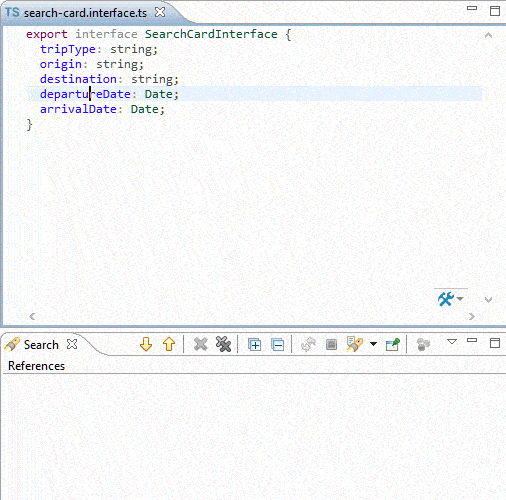Image resolution: width=506 pixels, height=500 pixels.
Task: Open Search view menu triangle
Action: [x=452, y=341]
